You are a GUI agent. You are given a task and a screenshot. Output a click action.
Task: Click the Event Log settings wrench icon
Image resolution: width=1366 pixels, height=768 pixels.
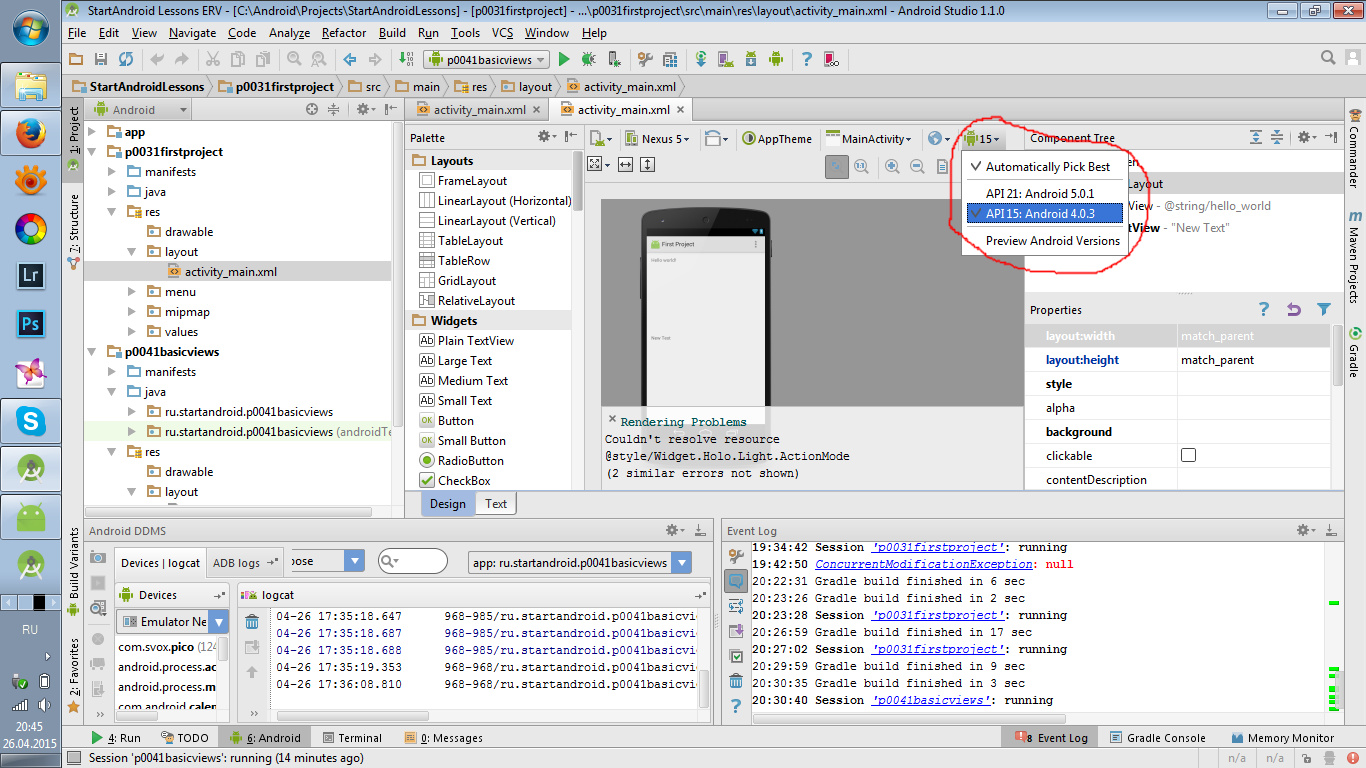click(736, 556)
